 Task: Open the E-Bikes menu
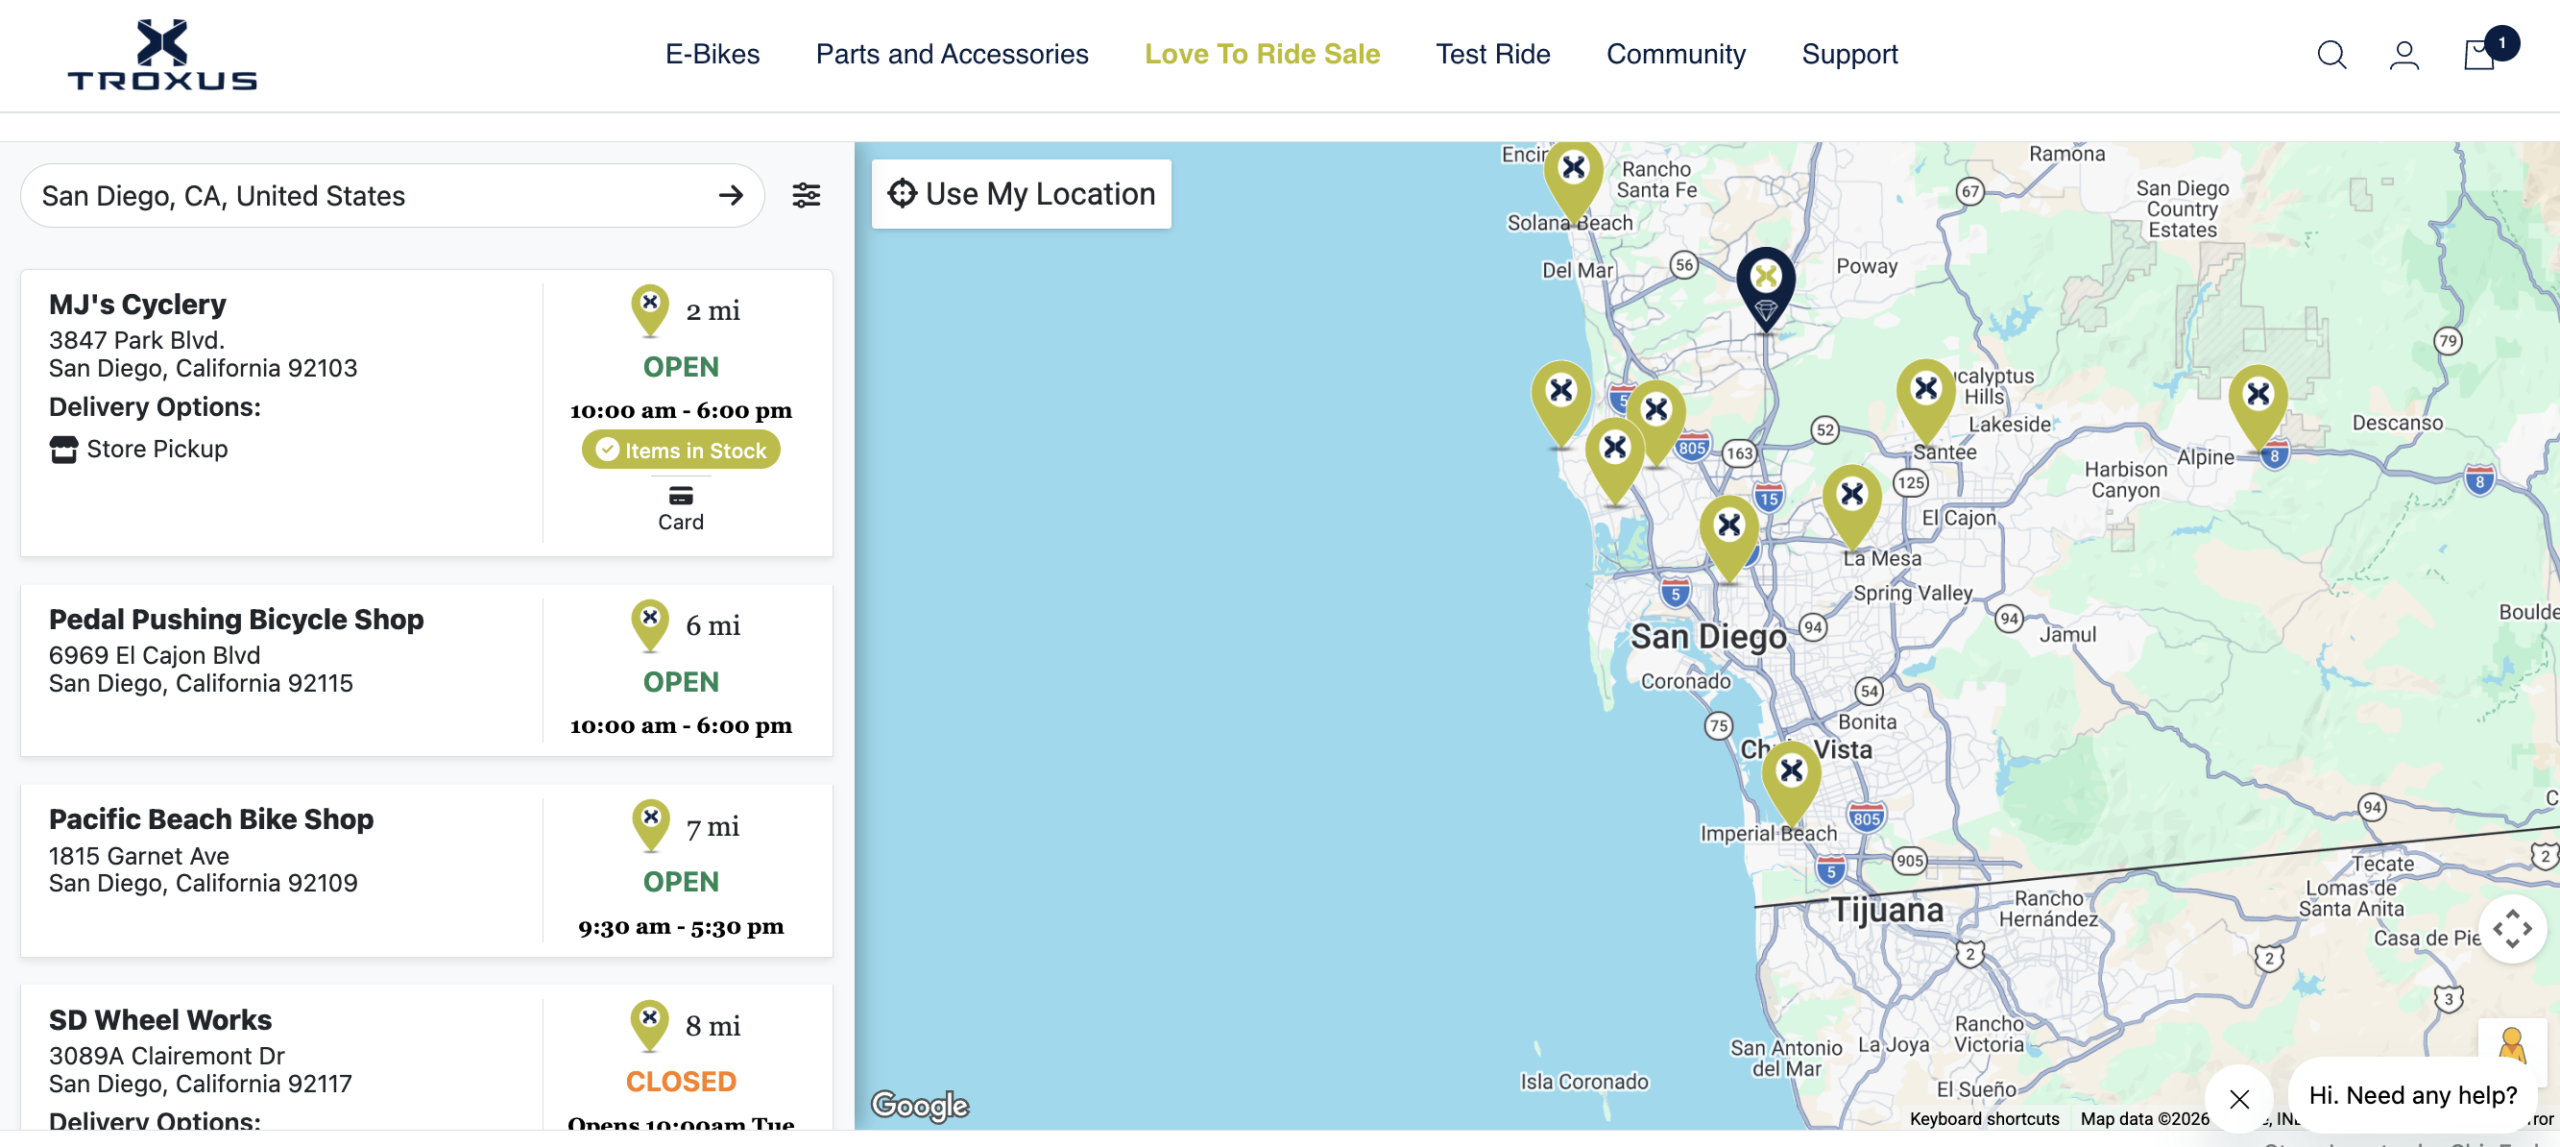tap(712, 55)
